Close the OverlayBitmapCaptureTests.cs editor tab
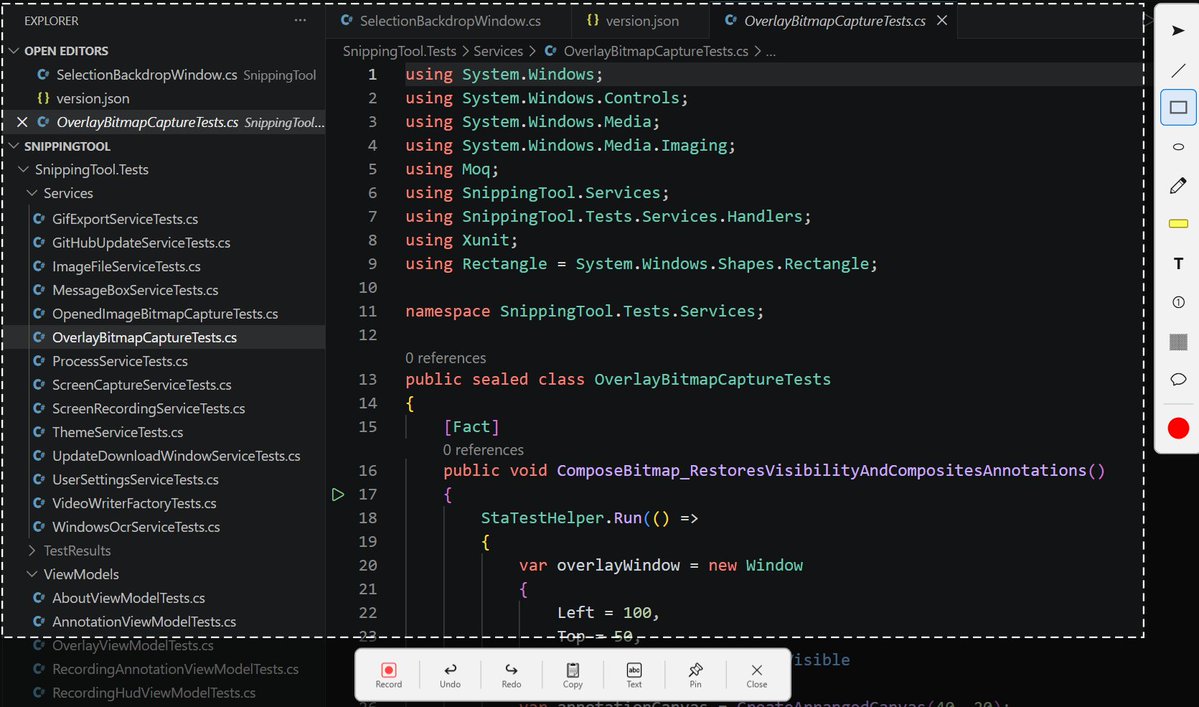The image size is (1199, 707). (x=942, y=21)
